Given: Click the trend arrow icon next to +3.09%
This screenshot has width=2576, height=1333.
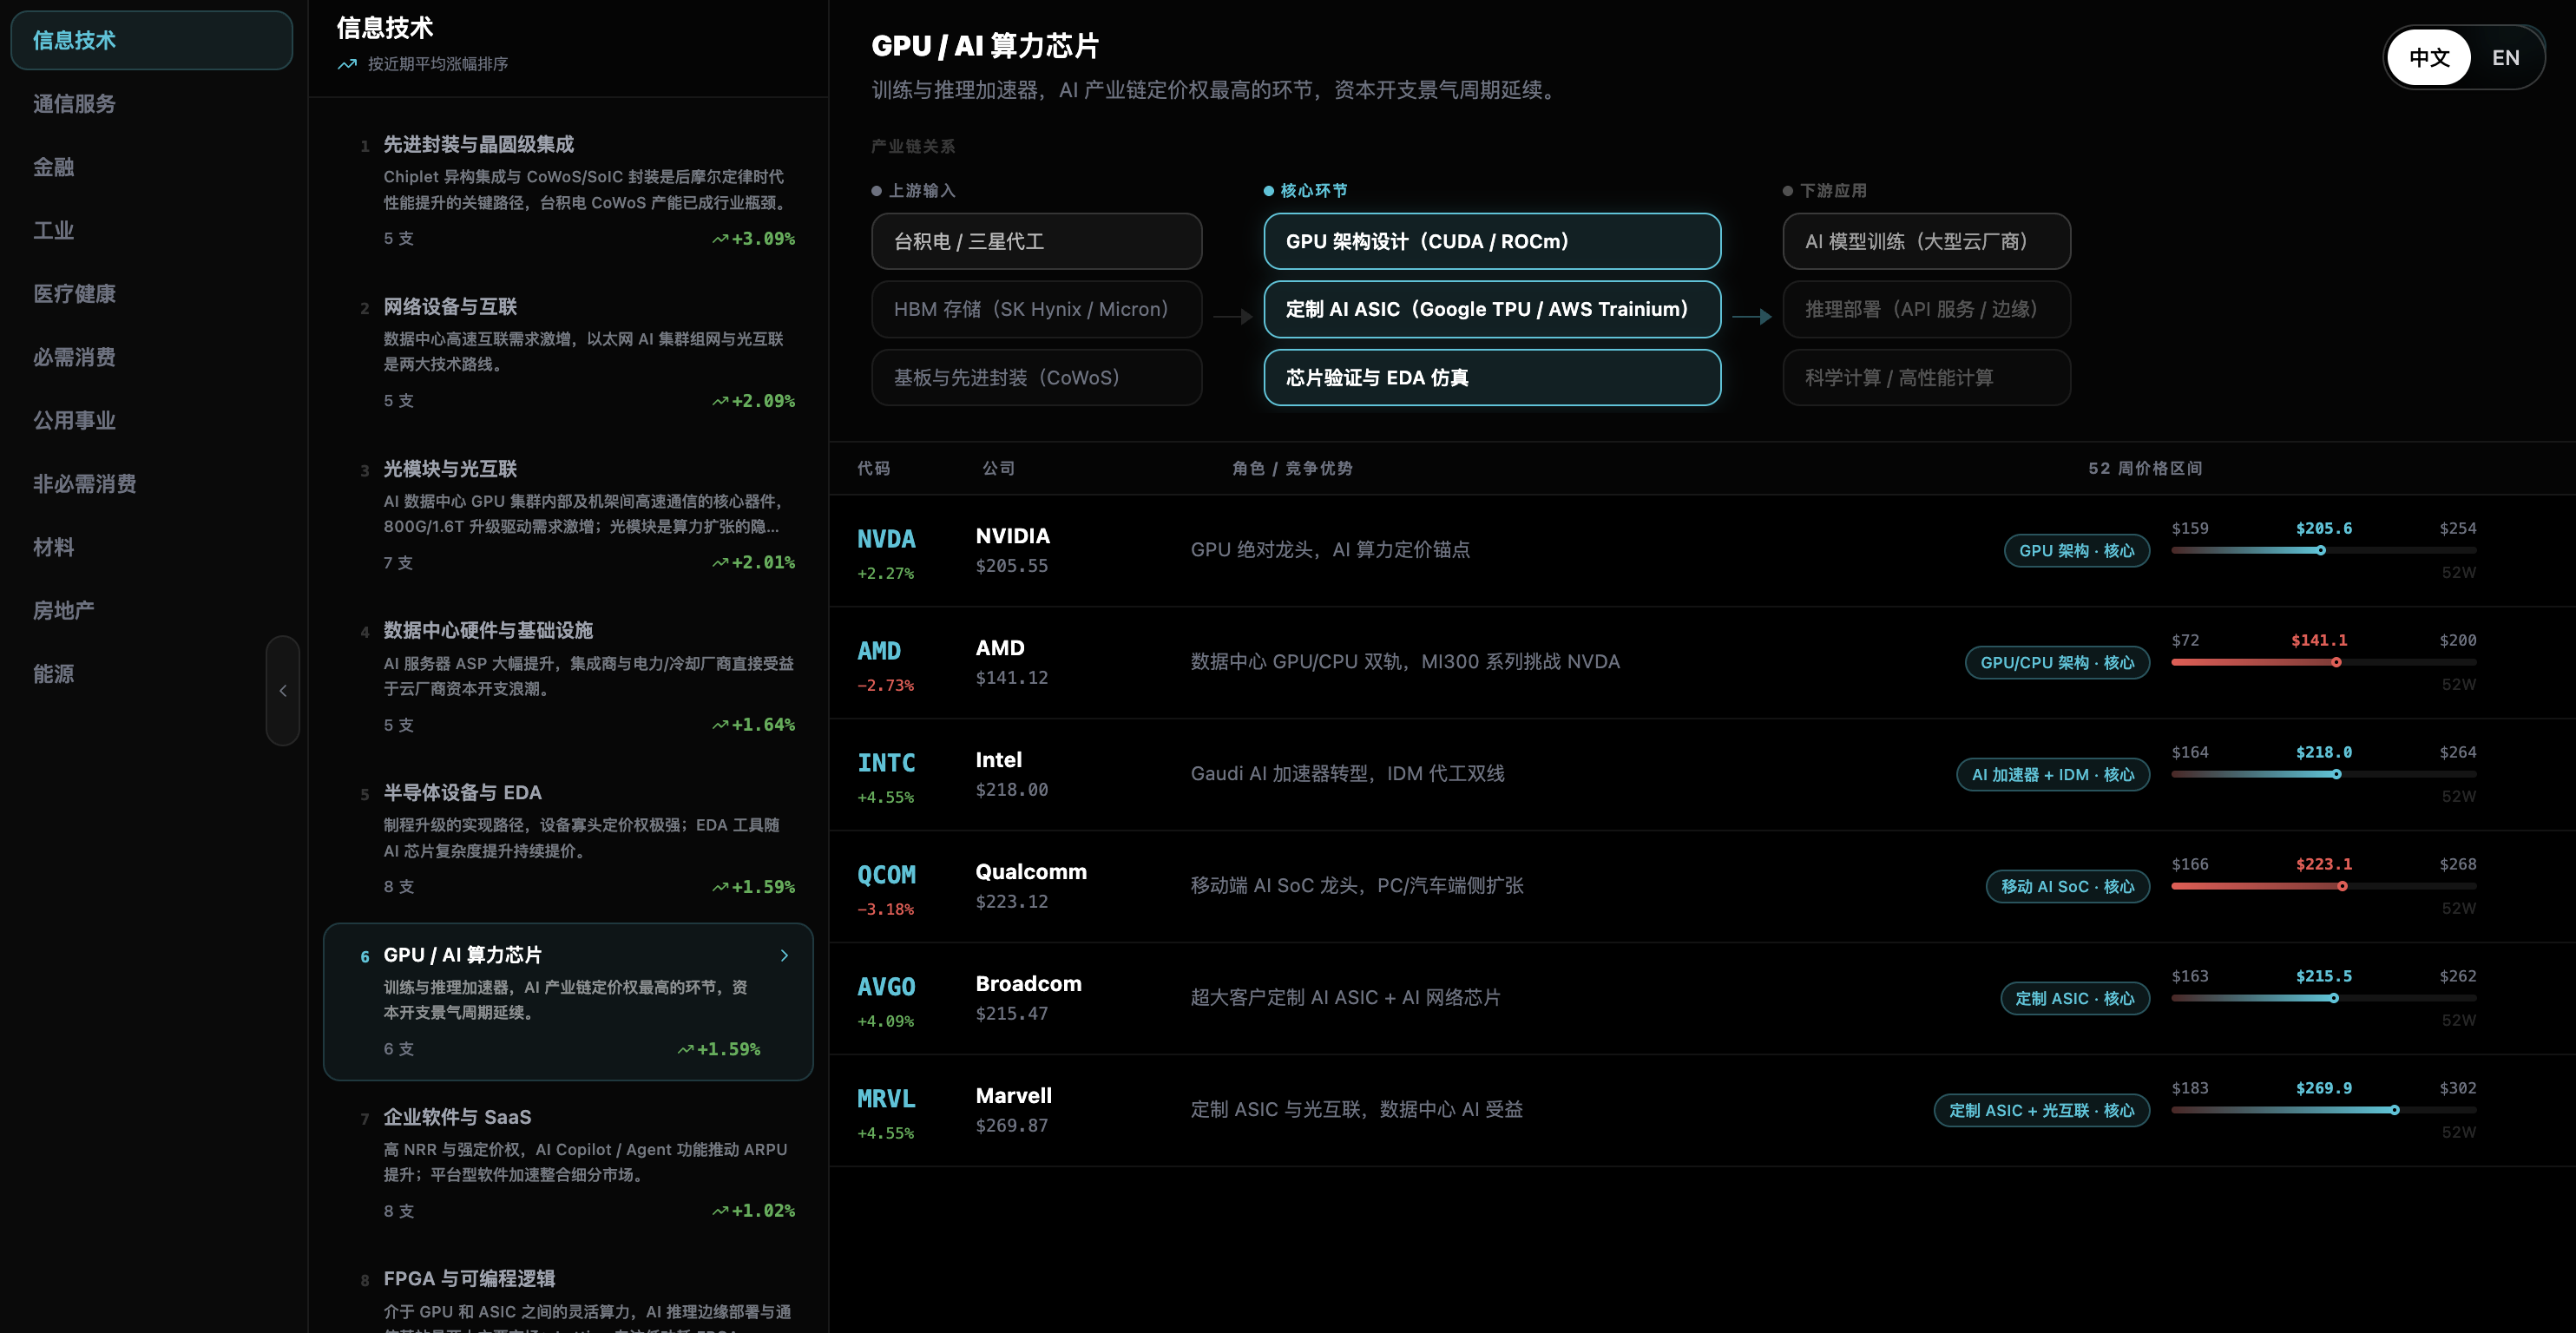Looking at the screenshot, I should click(720, 239).
